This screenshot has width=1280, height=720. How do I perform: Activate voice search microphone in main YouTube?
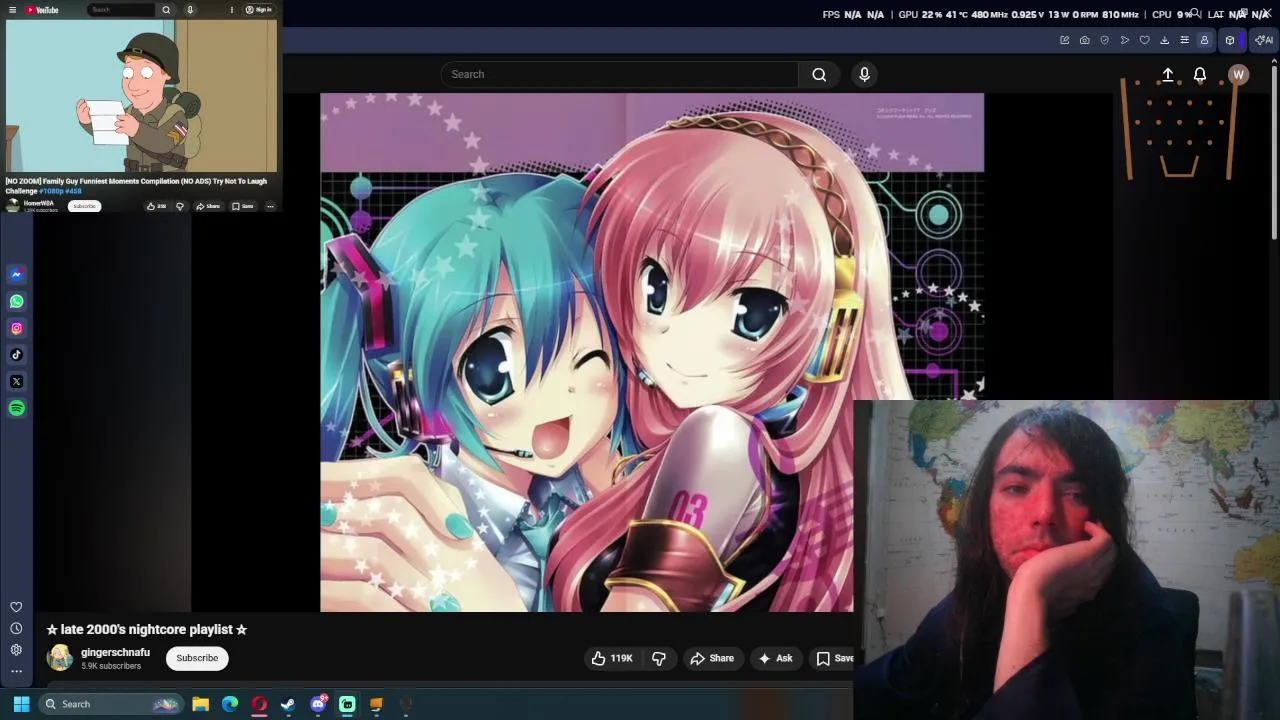pyautogui.click(x=865, y=74)
